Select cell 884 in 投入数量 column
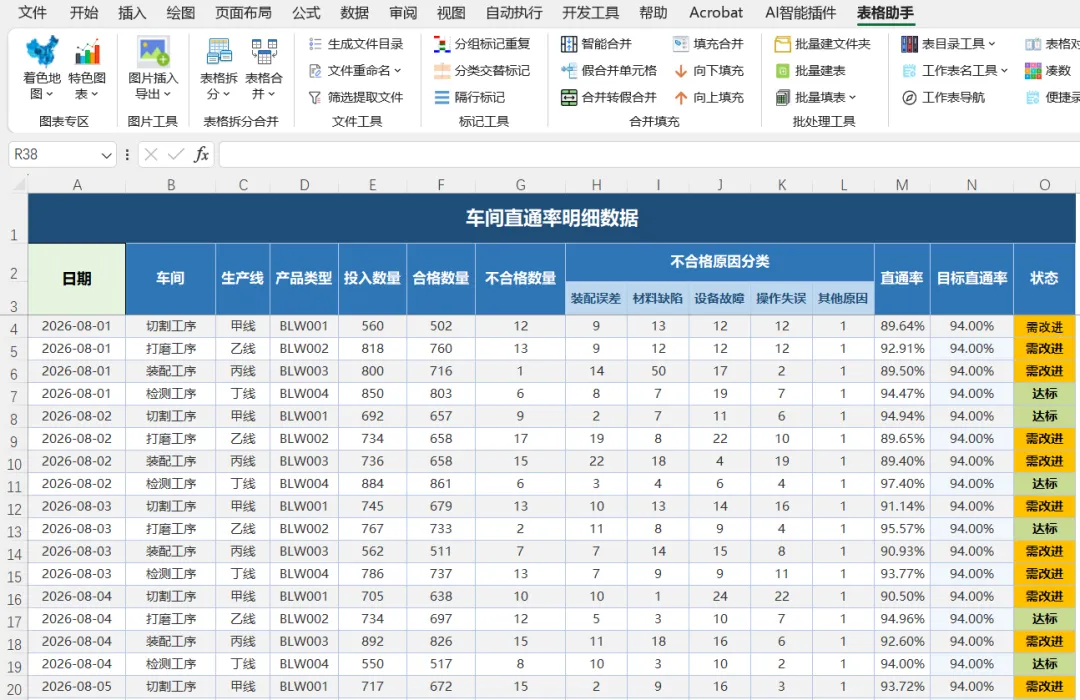 point(373,484)
